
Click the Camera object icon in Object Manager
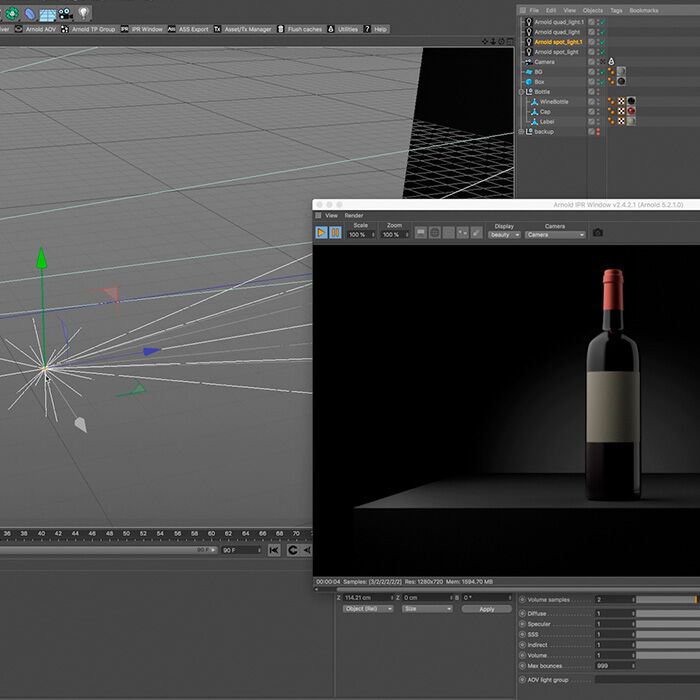(528, 62)
